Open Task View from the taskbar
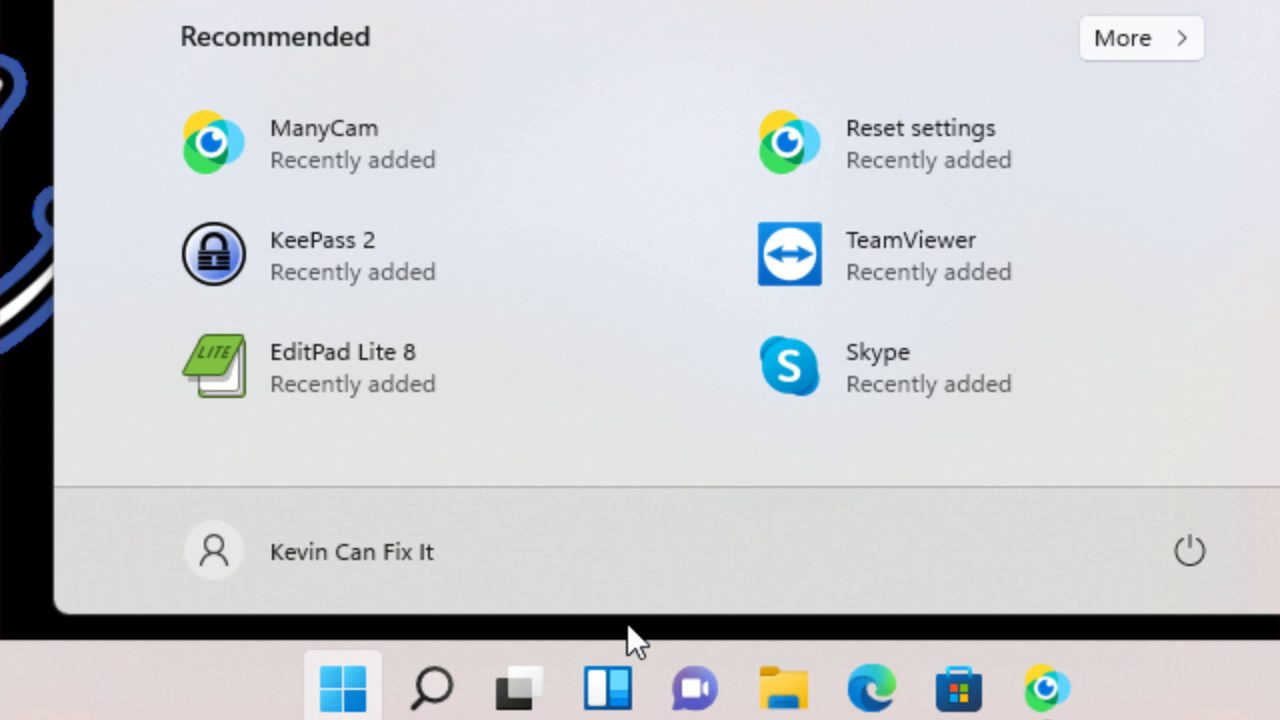The height and width of the screenshot is (720, 1280). click(x=519, y=688)
